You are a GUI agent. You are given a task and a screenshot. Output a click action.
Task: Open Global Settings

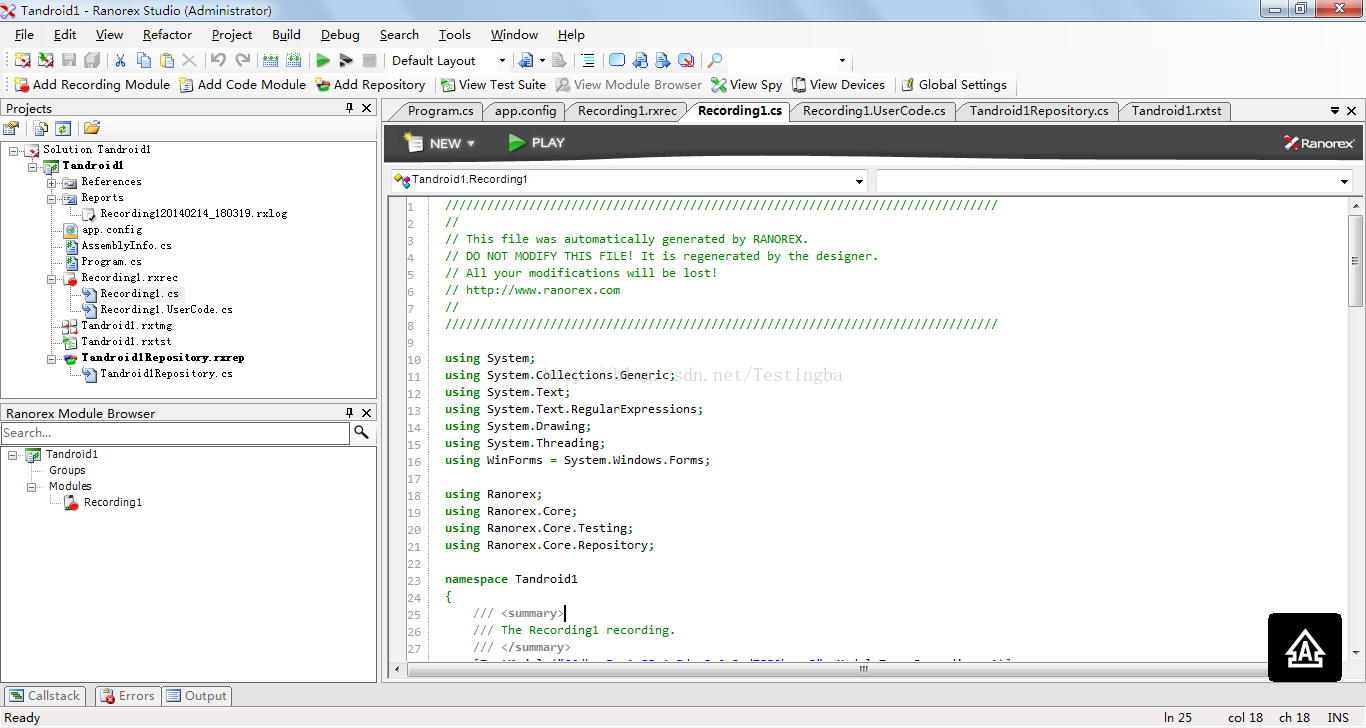coord(954,85)
